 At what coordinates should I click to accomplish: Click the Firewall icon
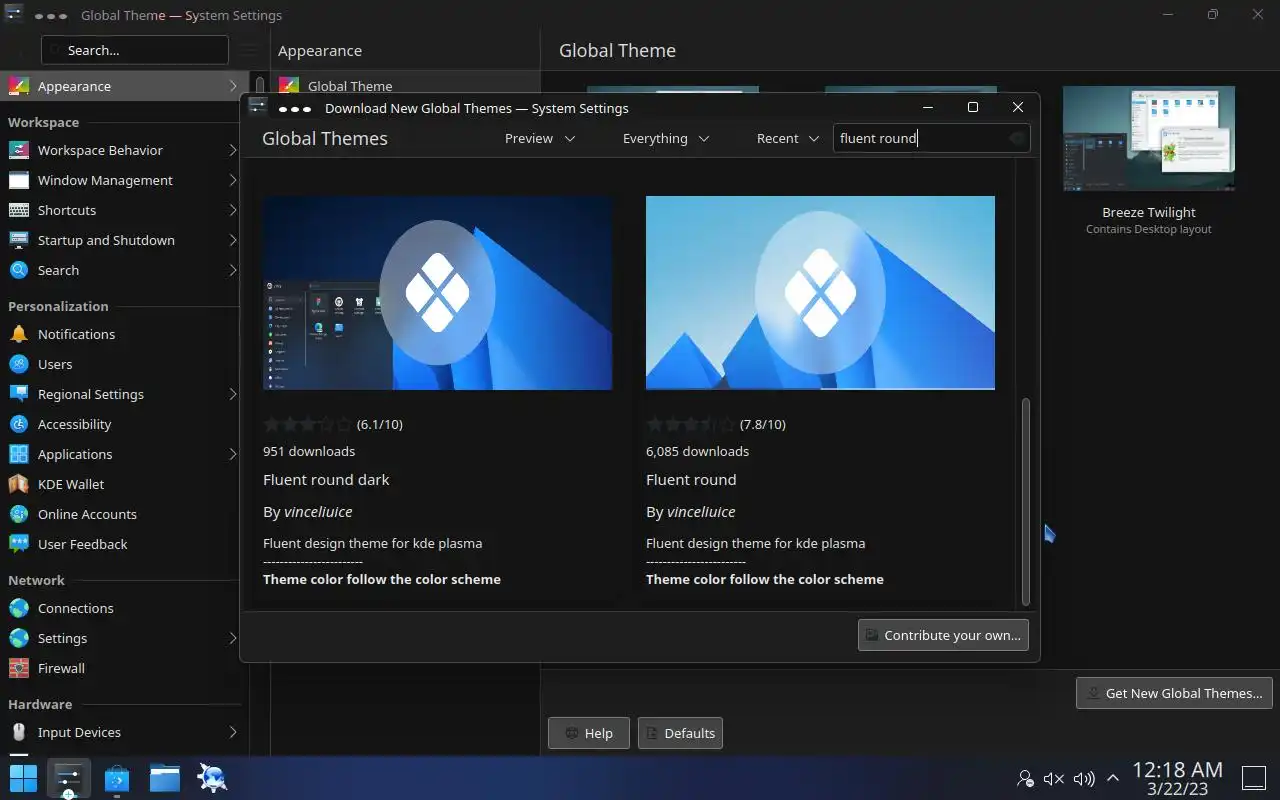point(19,668)
